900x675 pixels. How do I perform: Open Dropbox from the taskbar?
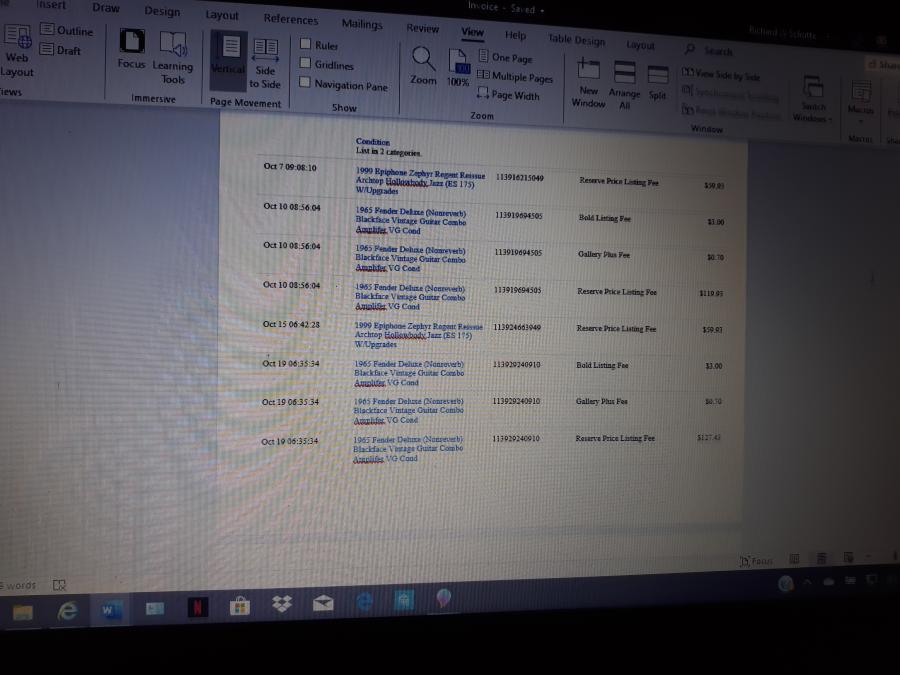(282, 604)
